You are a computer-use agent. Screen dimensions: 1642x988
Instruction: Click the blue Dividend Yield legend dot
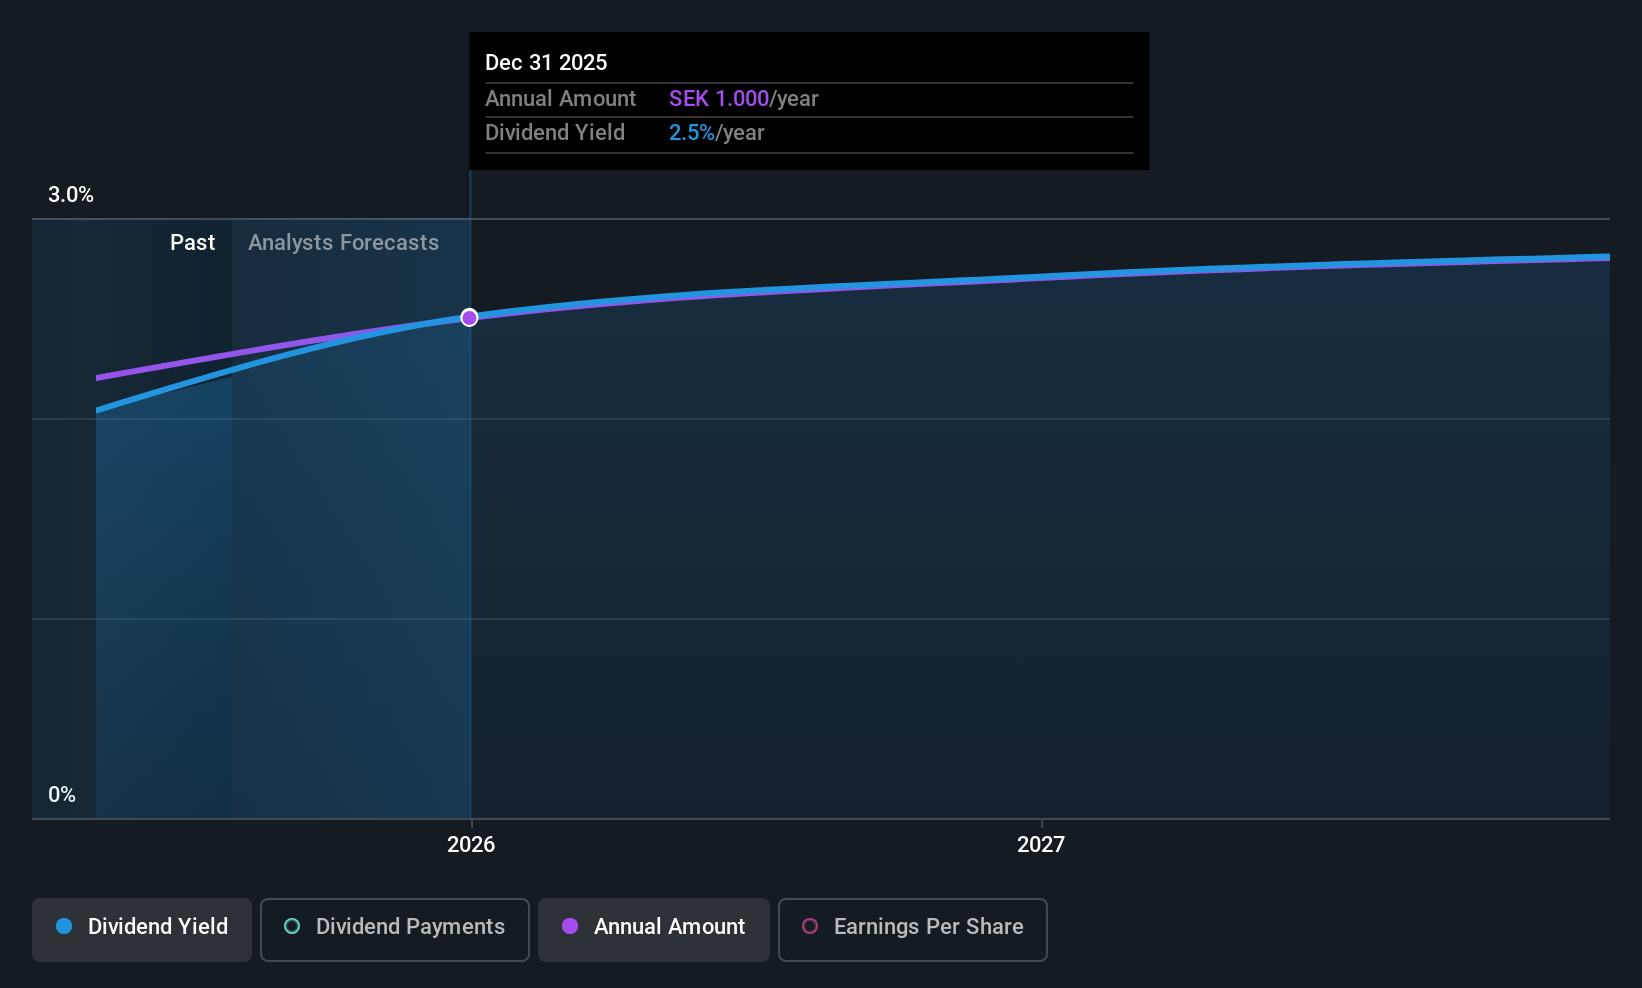pyautogui.click(x=64, y=926)
